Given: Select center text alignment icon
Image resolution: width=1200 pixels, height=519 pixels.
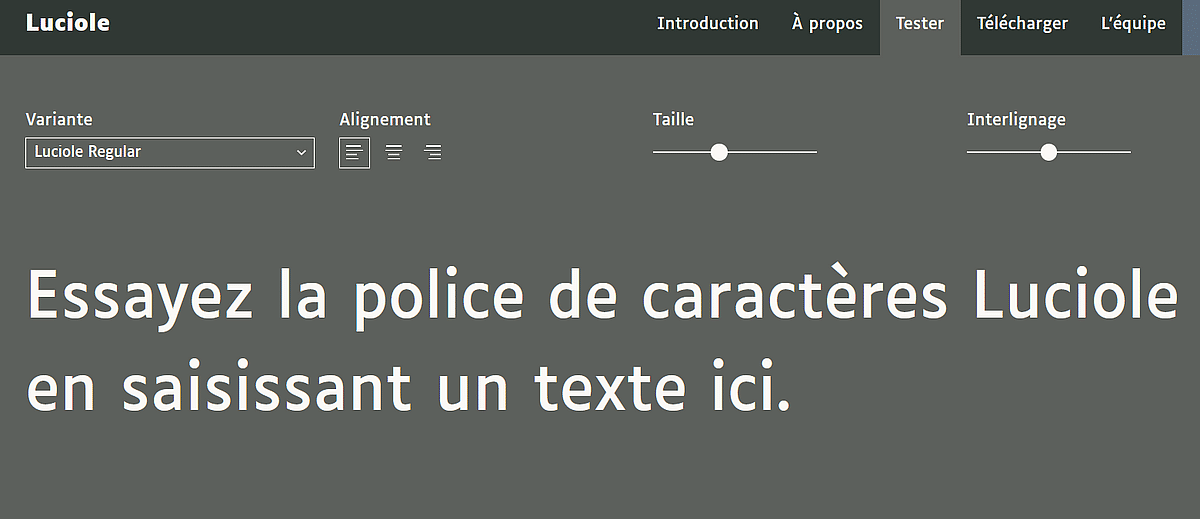Looking at the screenshot, I should [394, 153].
